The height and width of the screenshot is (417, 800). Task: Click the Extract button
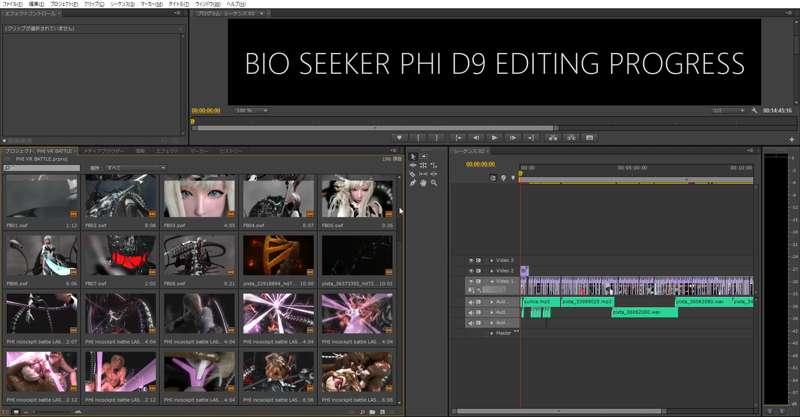[571, 138]
